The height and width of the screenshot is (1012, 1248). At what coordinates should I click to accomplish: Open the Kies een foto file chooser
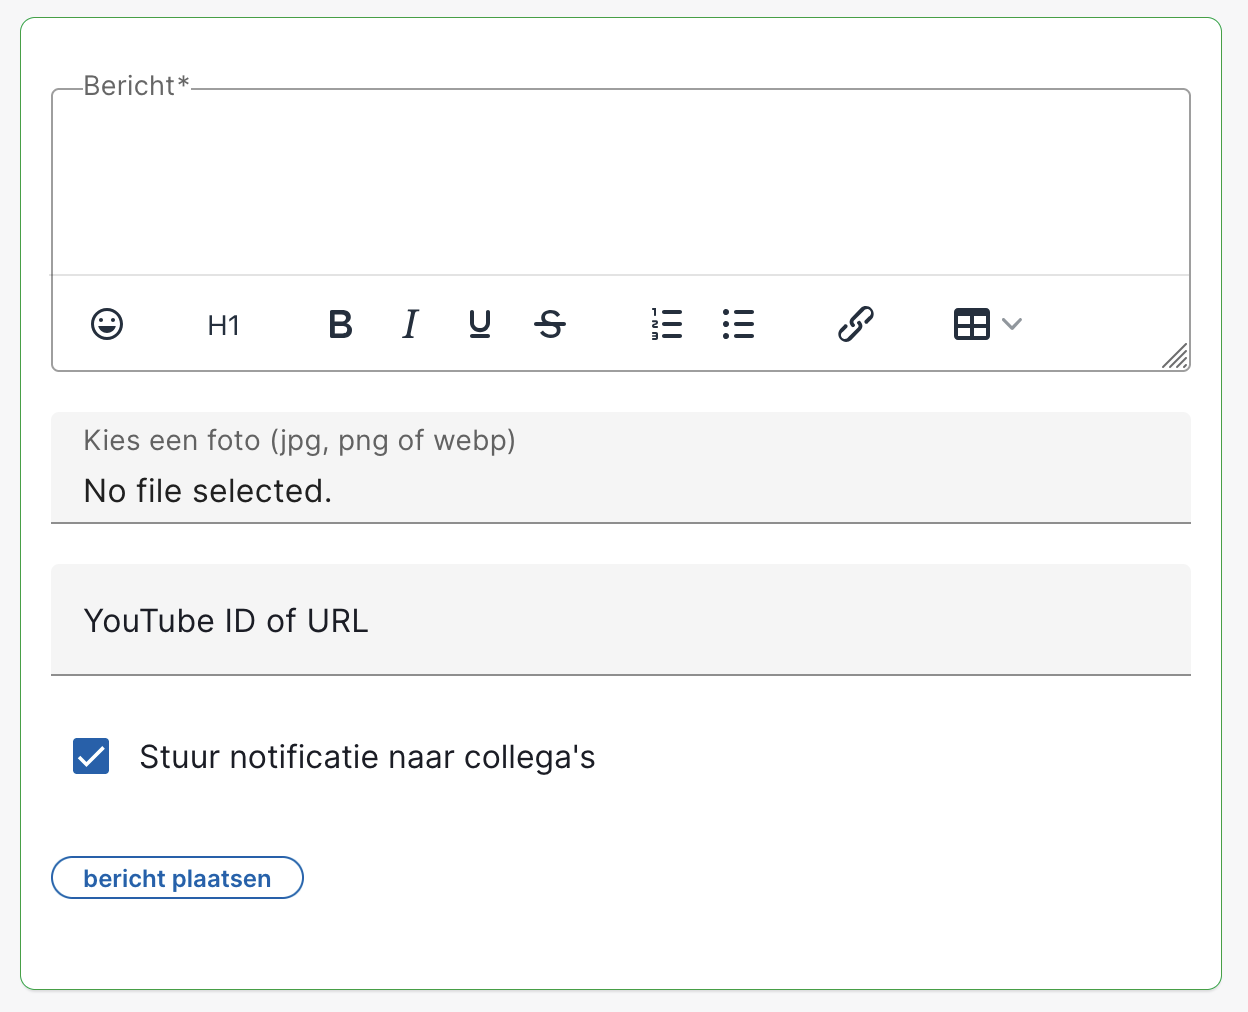621,467
